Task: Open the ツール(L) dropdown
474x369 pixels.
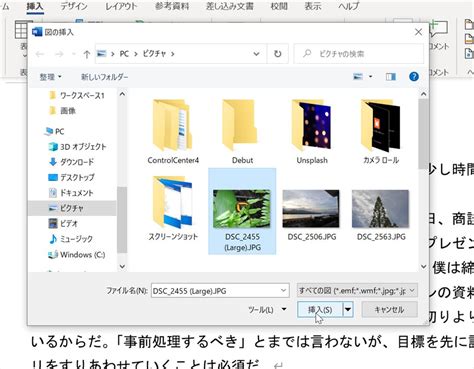Action: 267,310
